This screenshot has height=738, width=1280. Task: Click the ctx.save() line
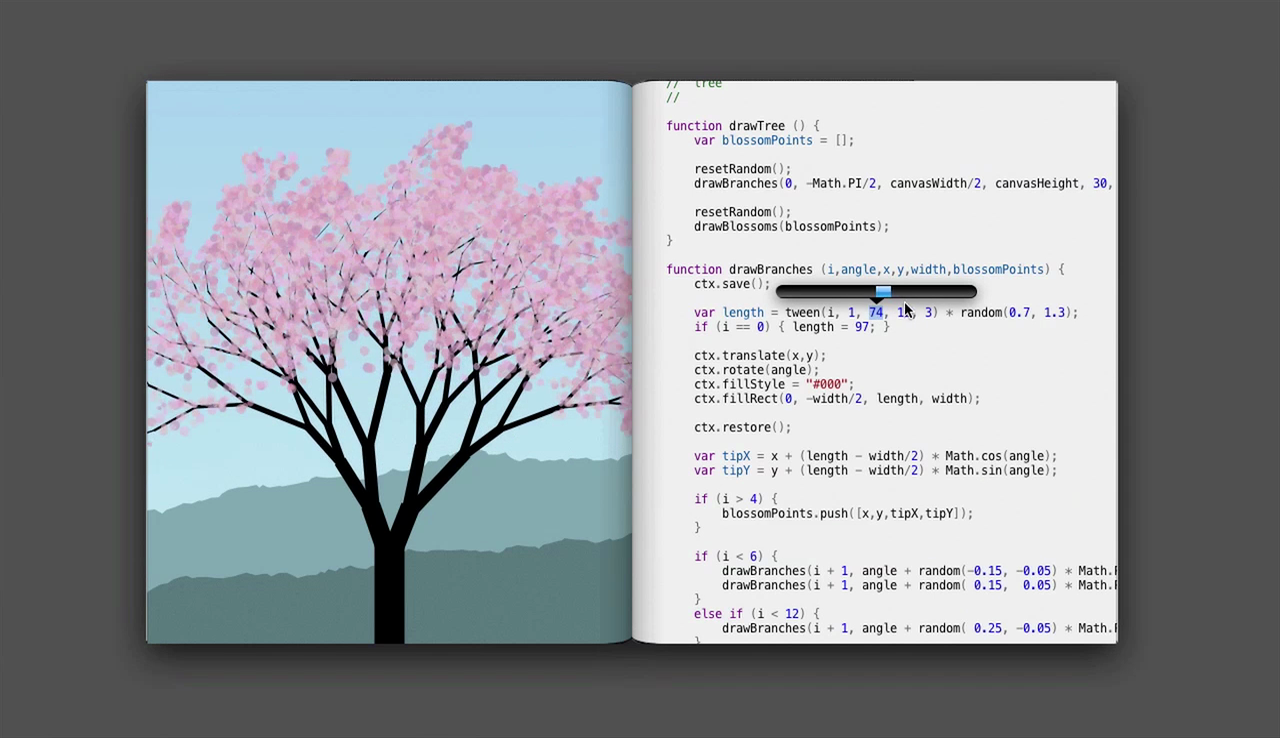pos(732,284)
